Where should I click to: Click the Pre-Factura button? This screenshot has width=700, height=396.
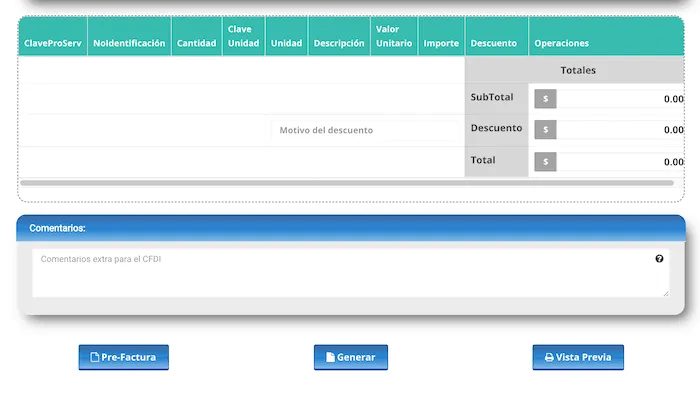(x=124, y=357)
